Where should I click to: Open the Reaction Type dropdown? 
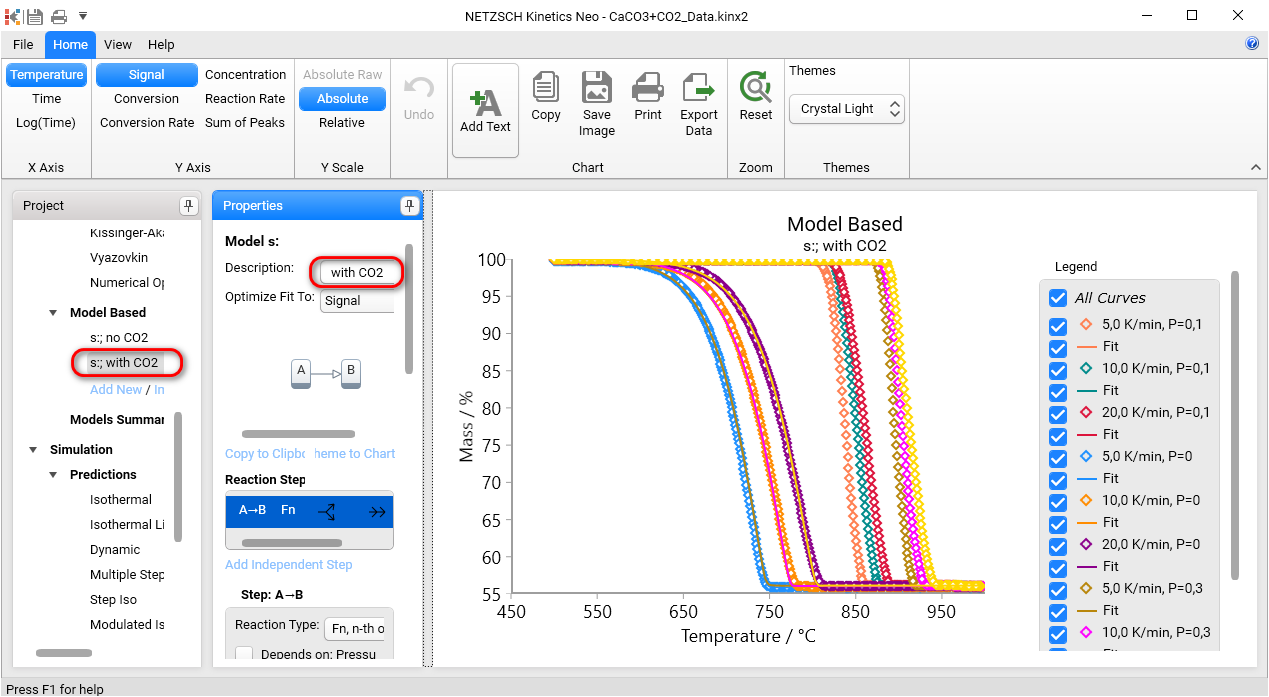click(x=355, y=628)
